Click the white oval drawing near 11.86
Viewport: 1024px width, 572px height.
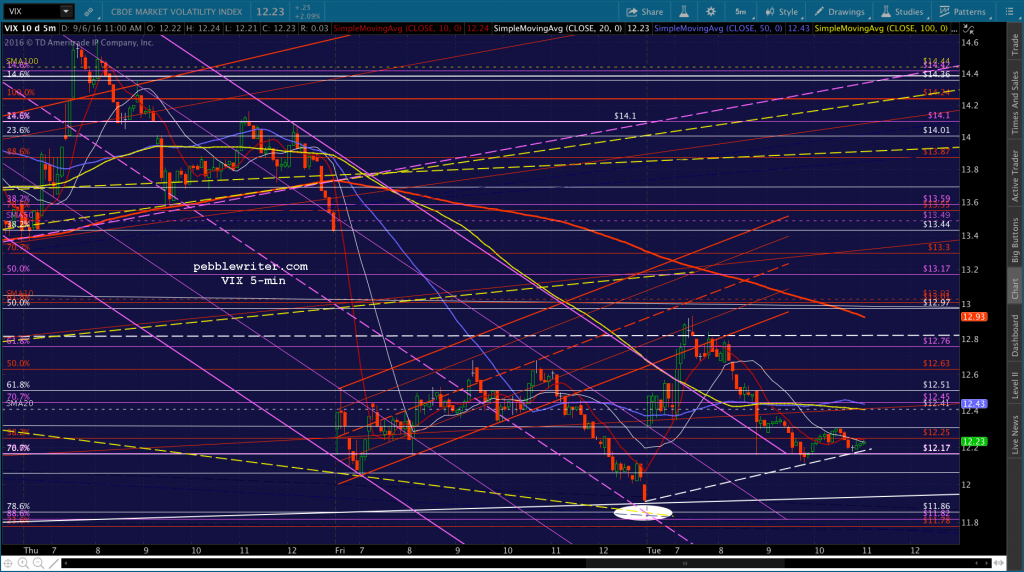tap(643, 513)
